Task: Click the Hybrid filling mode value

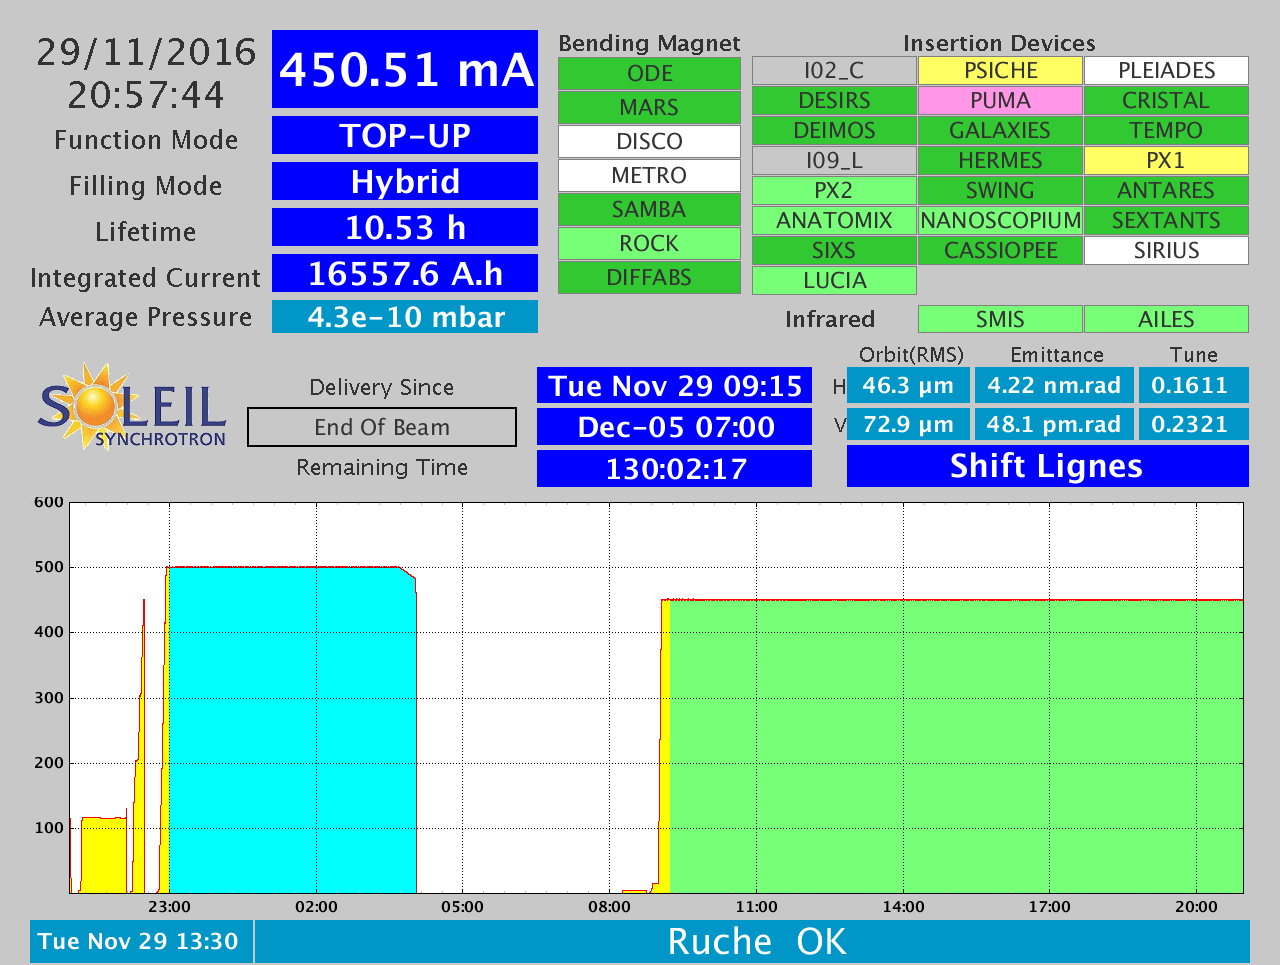Action: (405, 181)
